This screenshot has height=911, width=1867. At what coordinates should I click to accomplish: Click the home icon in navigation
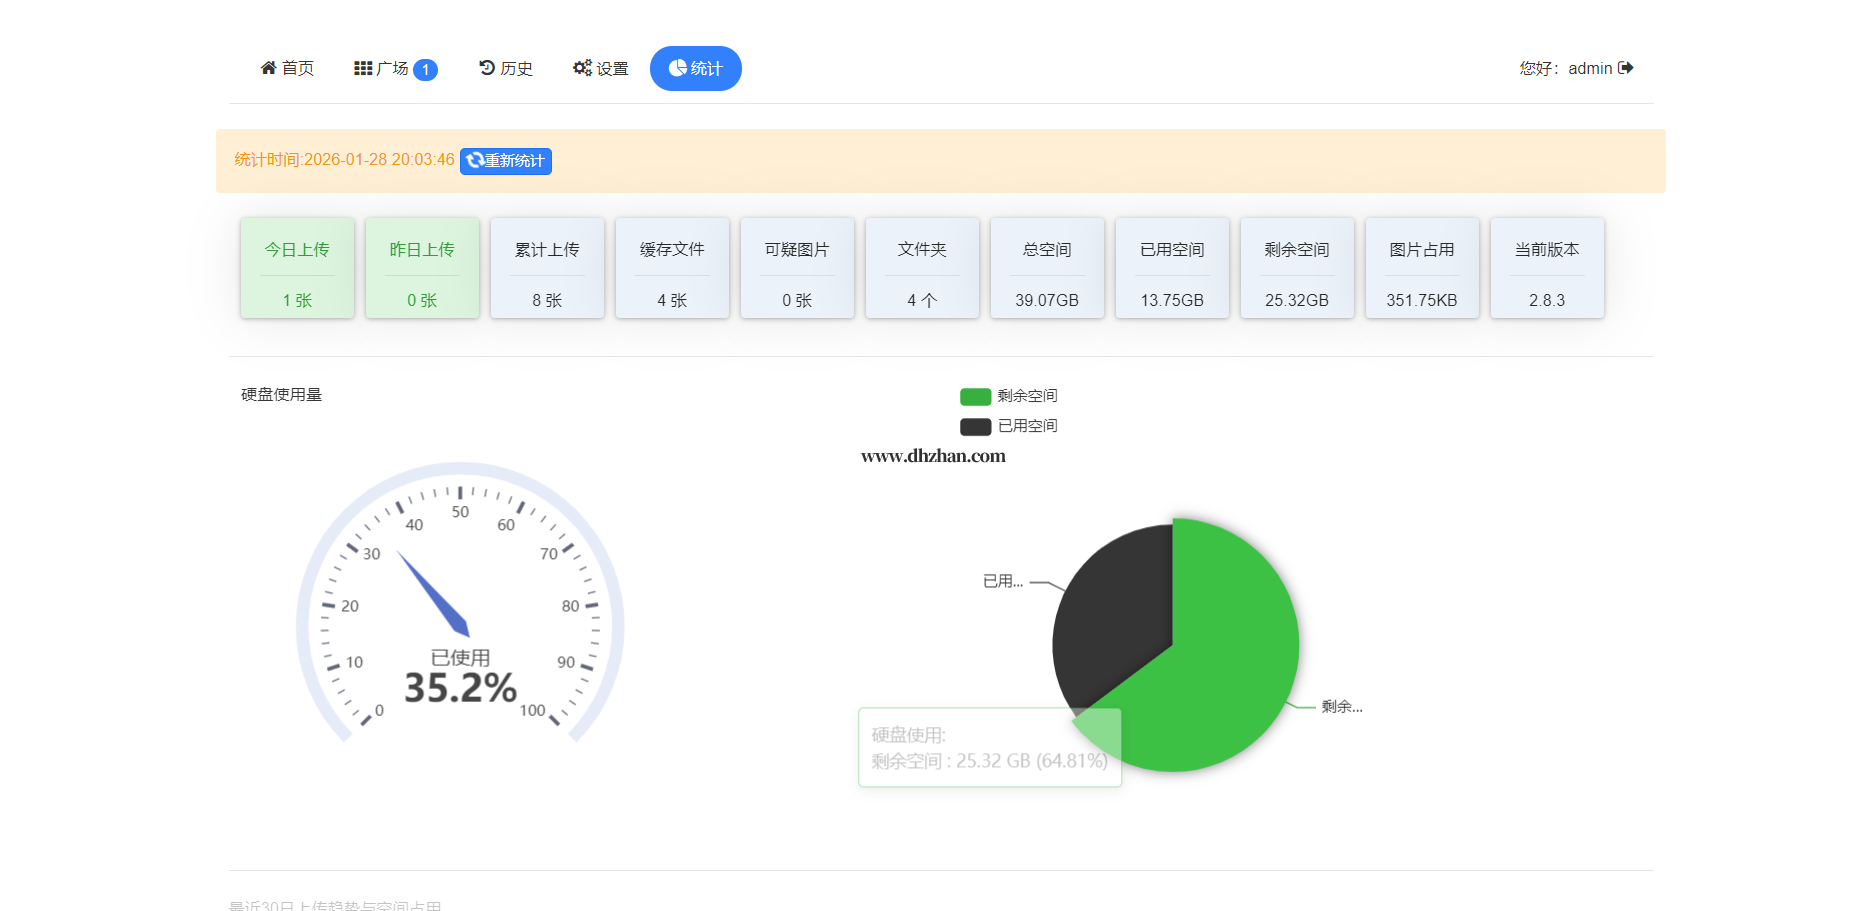tap(268, 68)
